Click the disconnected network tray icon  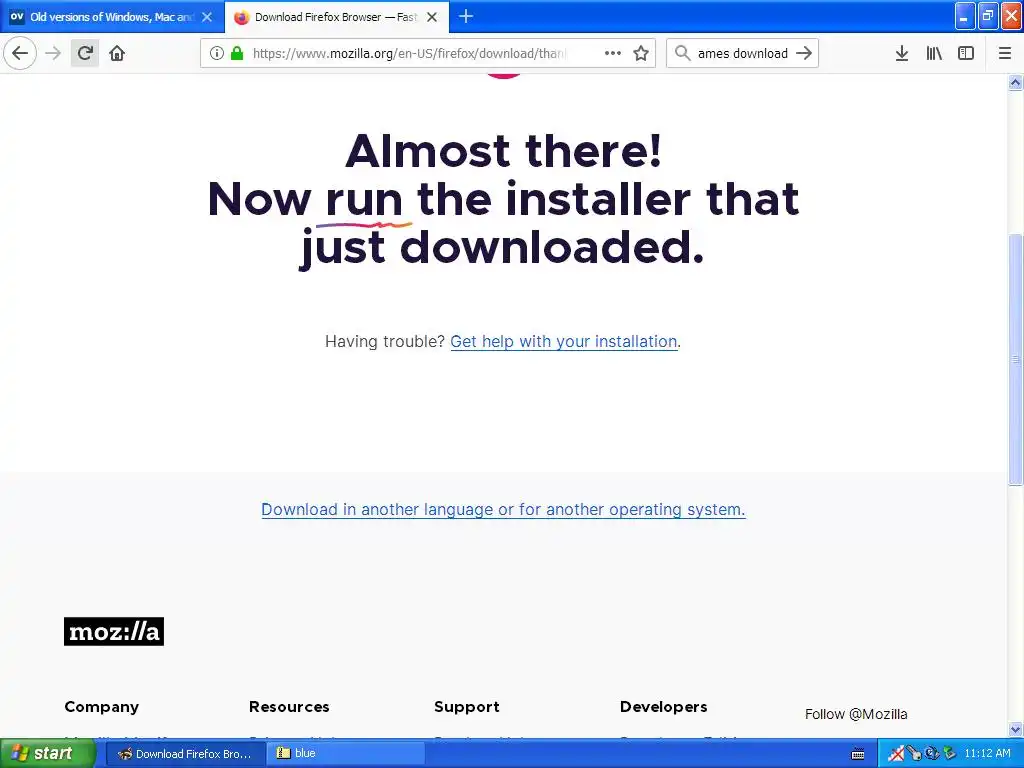[896, 754]
